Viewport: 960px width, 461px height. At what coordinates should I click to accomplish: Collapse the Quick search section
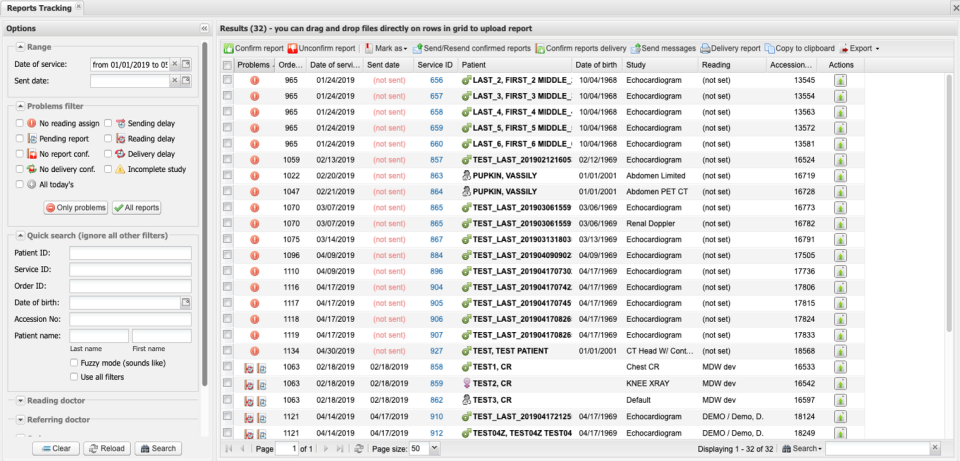tap(21, 235)
